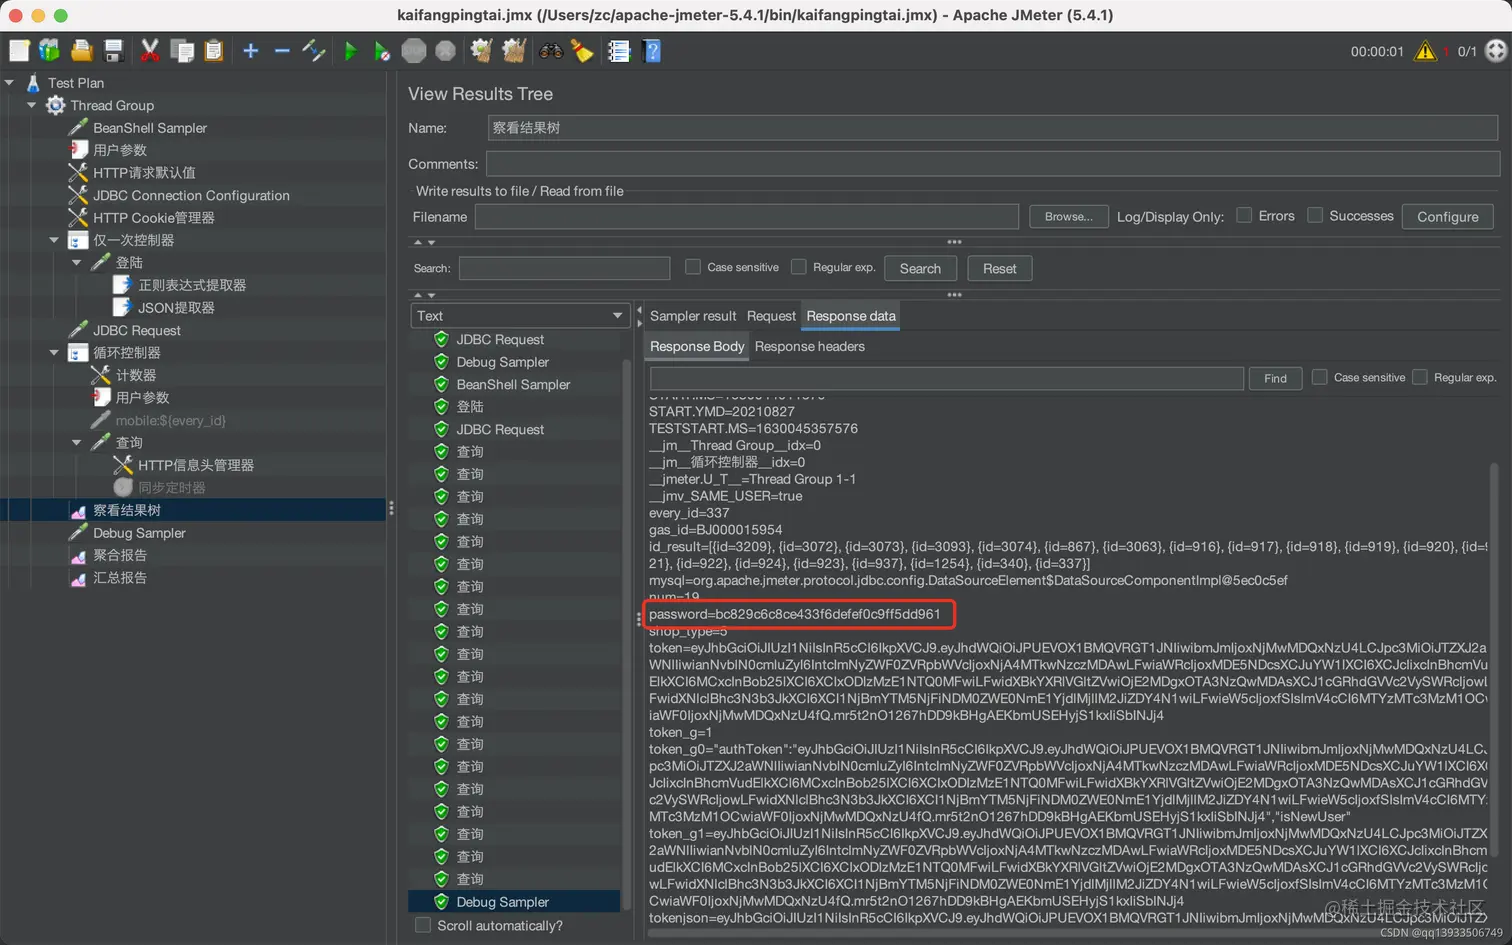The width and height of the screenshot is (1512, 945).
Task: Click the Reset Search broom icon
Action: [x=582, y=50]
